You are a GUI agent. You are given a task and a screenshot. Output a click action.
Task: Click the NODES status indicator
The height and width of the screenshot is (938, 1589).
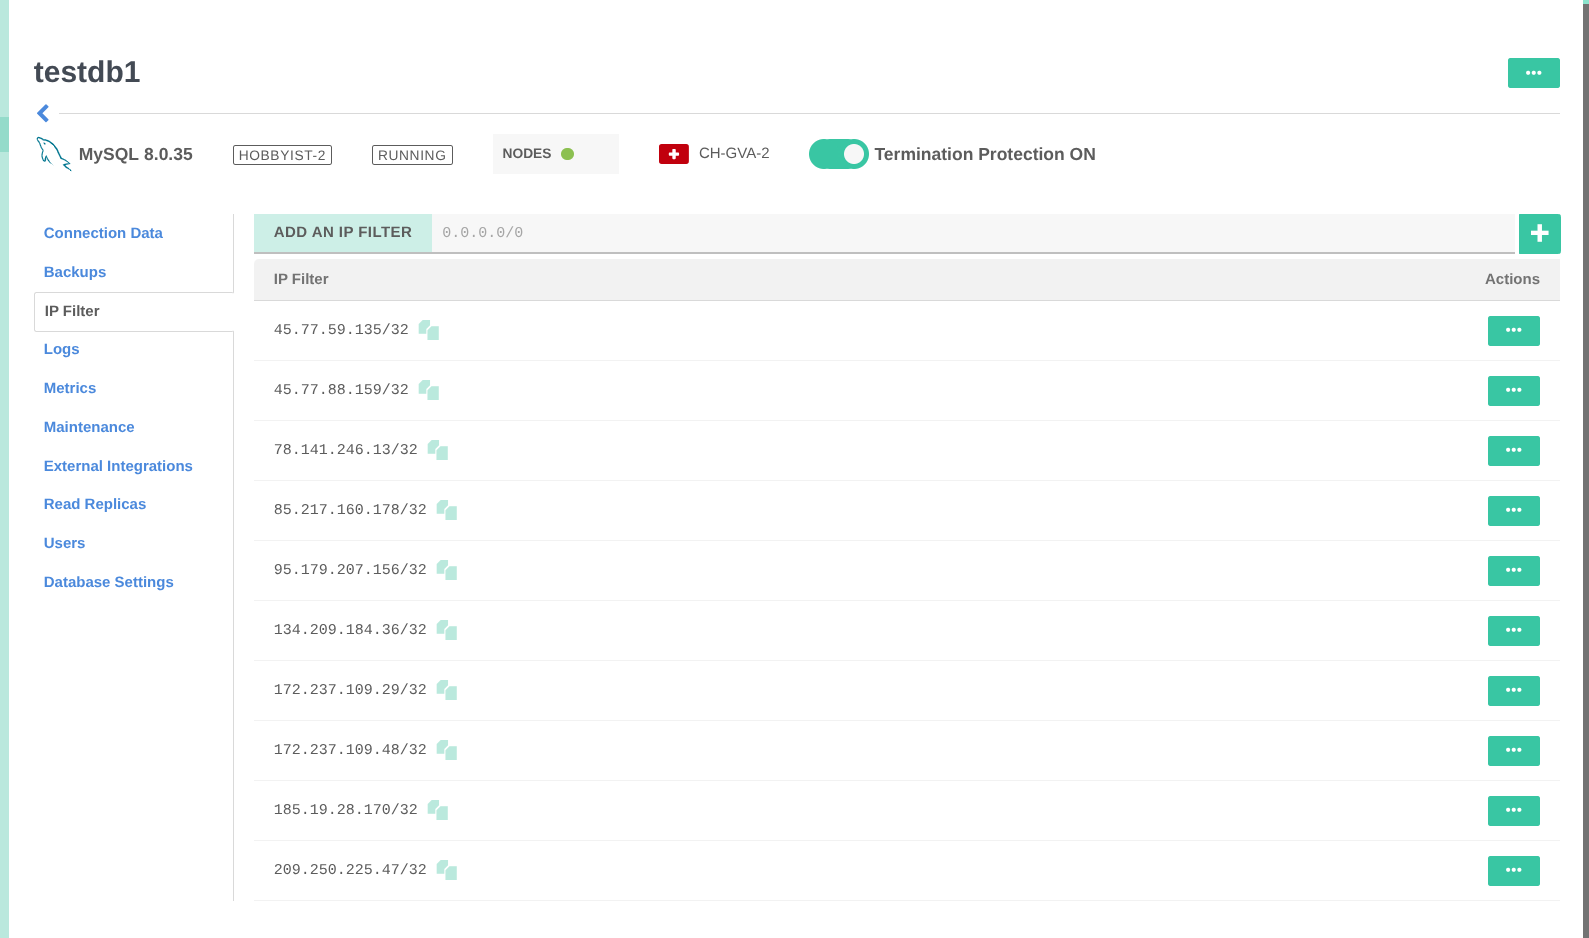click(555, 154)
